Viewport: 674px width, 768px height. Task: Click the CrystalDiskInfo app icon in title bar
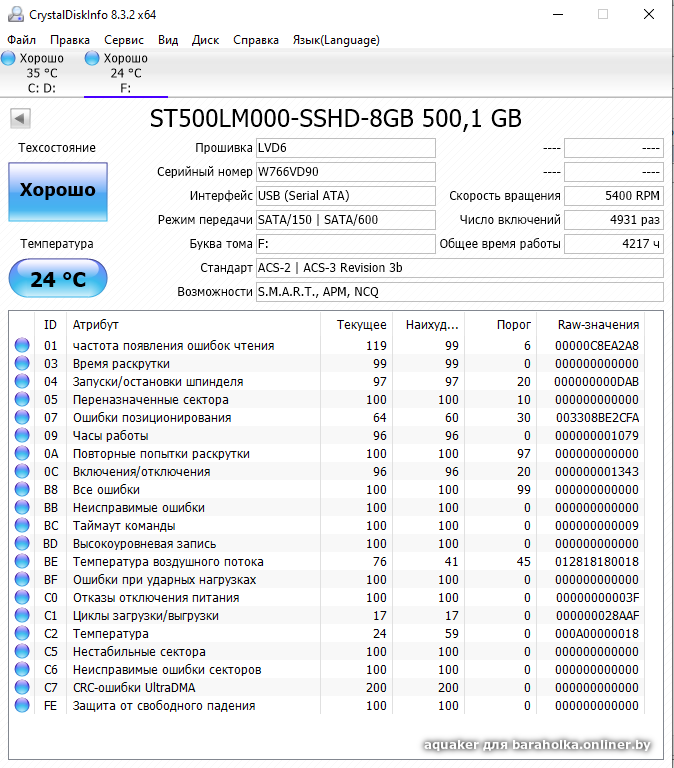[15, 14]
